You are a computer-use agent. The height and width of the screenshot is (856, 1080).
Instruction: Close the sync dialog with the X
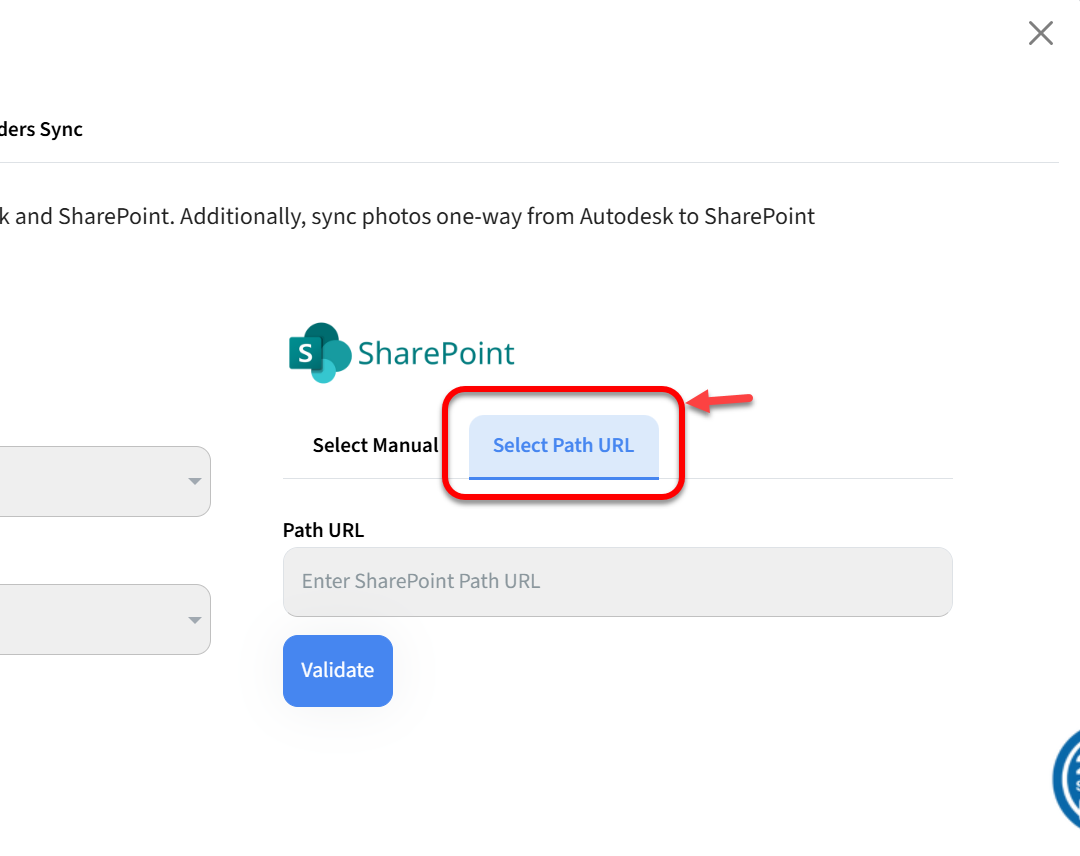point(1041,34)
